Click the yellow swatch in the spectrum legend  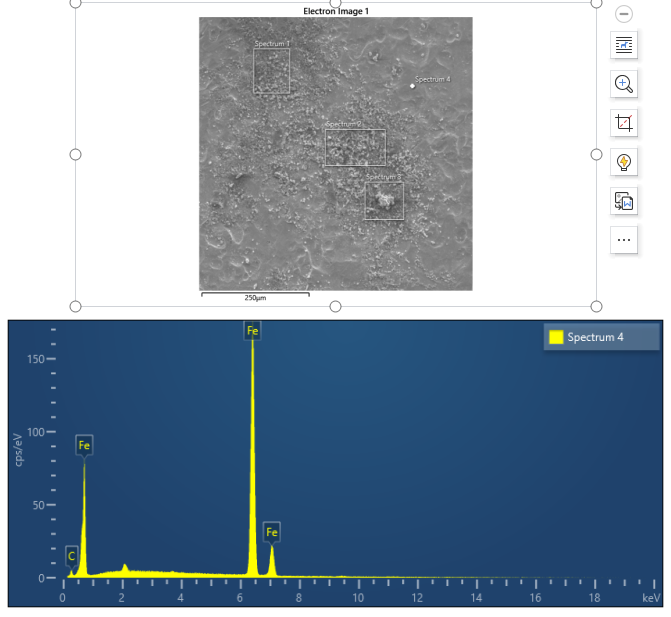coord(556,337)
